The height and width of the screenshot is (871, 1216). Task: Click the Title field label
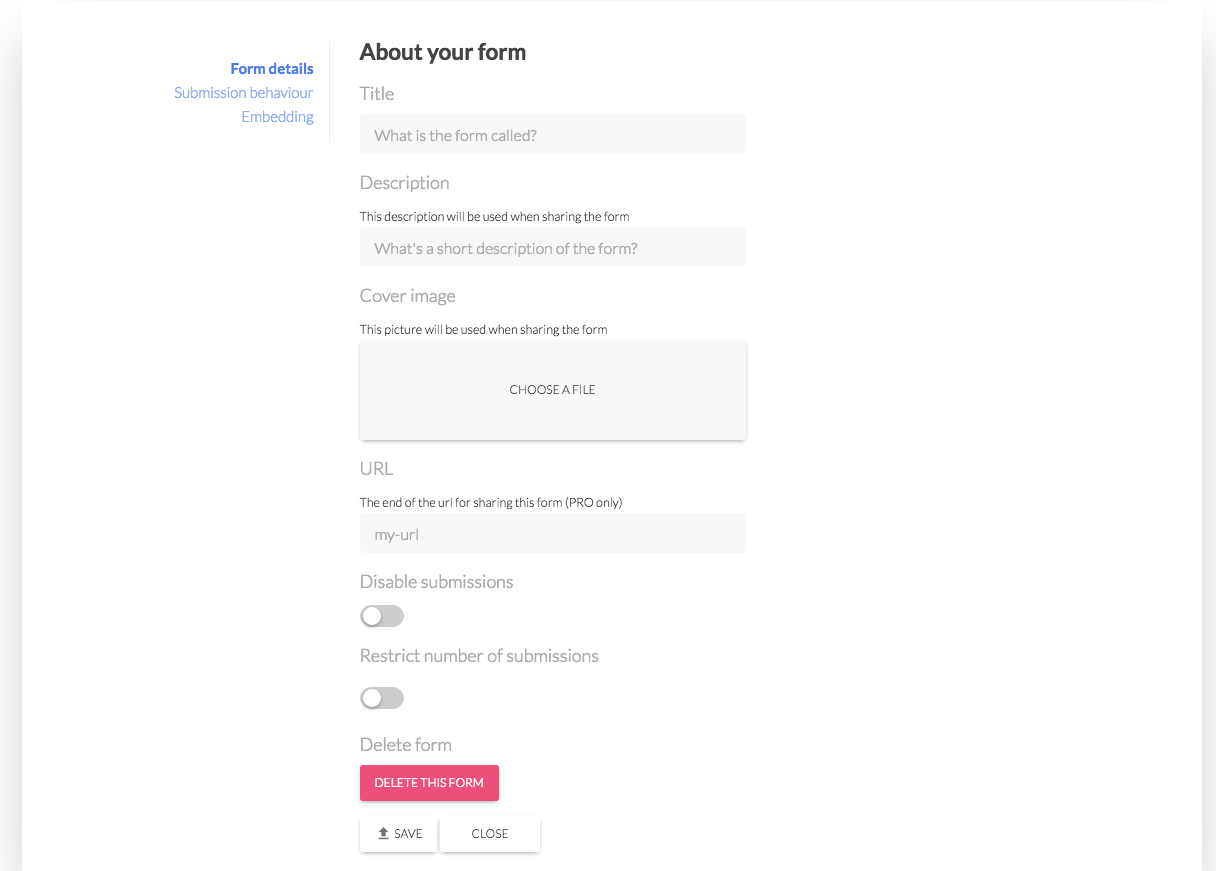tap(377, 94)
